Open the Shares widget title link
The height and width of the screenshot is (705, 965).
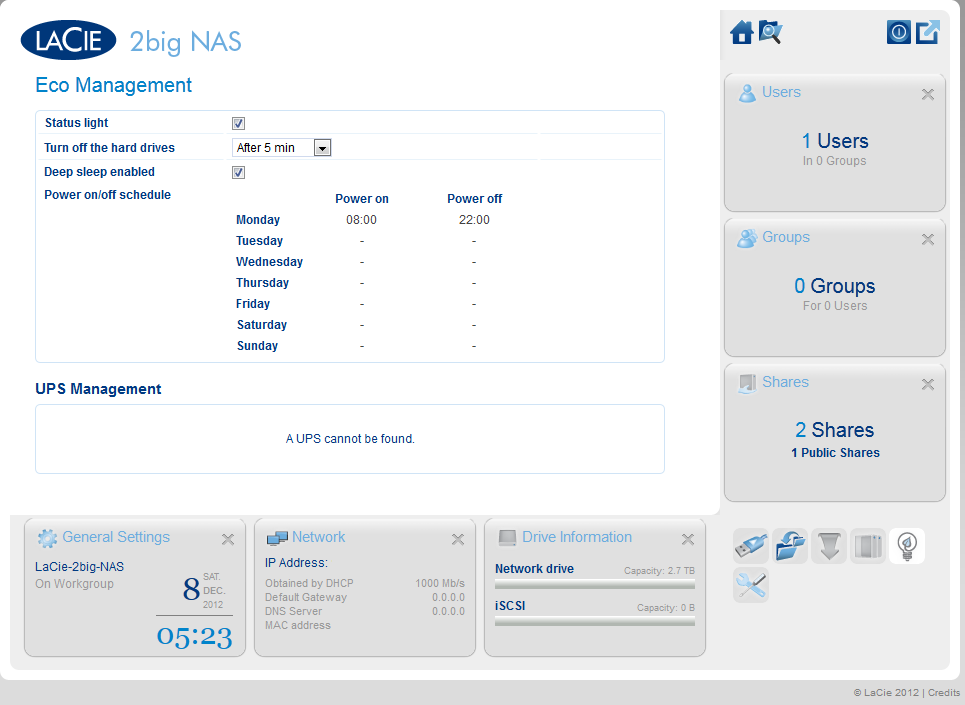(x=785, y=382)
